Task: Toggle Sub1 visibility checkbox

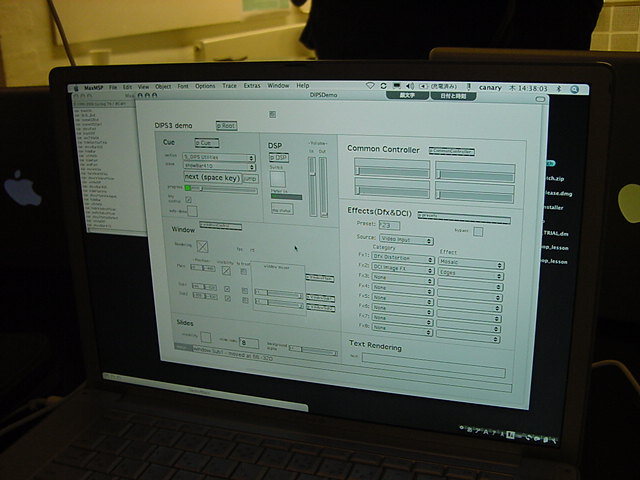Action: [227, 289]
